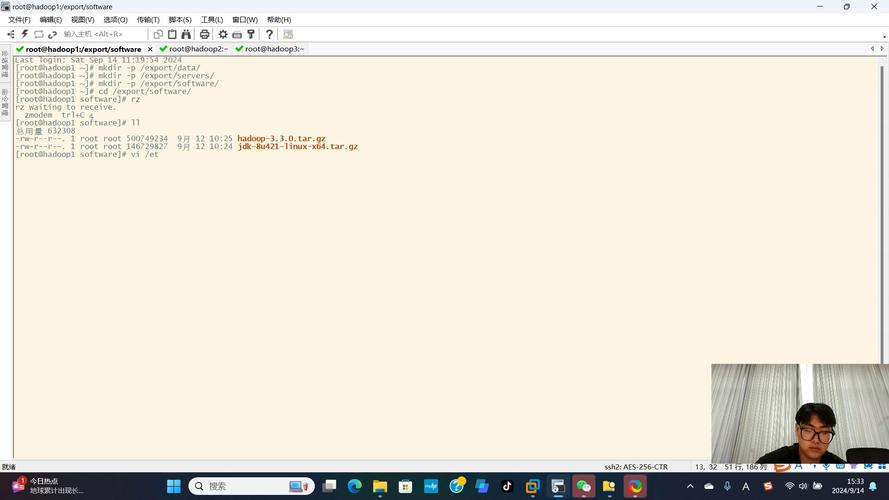Open the 脚本(S) menu

click(180, 20)
